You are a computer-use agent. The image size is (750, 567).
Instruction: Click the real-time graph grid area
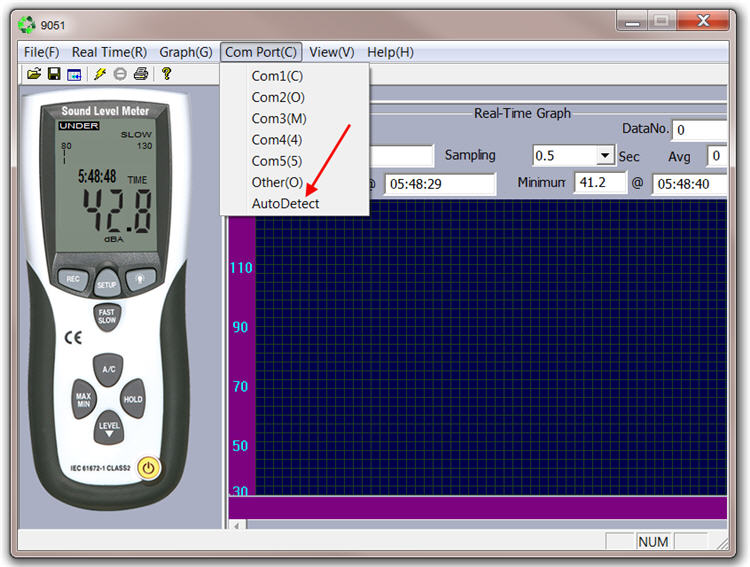tap(491, 348)
